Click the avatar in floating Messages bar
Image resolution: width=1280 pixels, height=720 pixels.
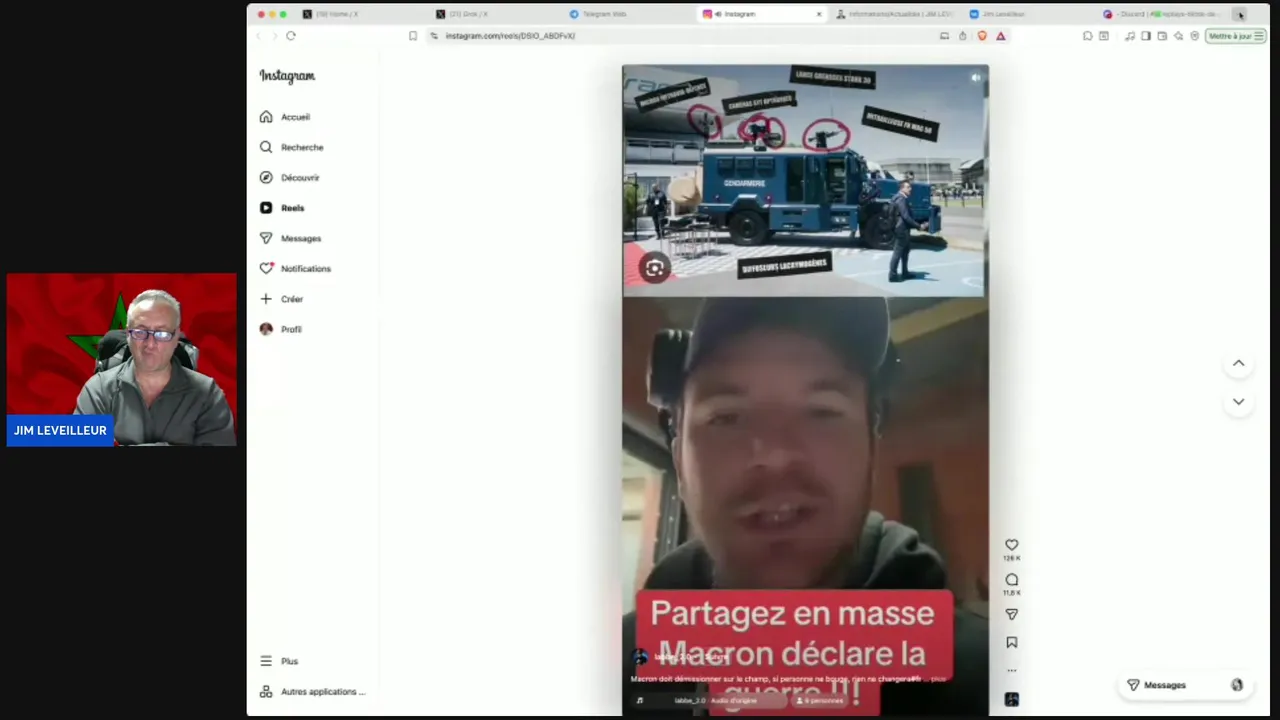pyautogui.click(x=1236, y=685)
